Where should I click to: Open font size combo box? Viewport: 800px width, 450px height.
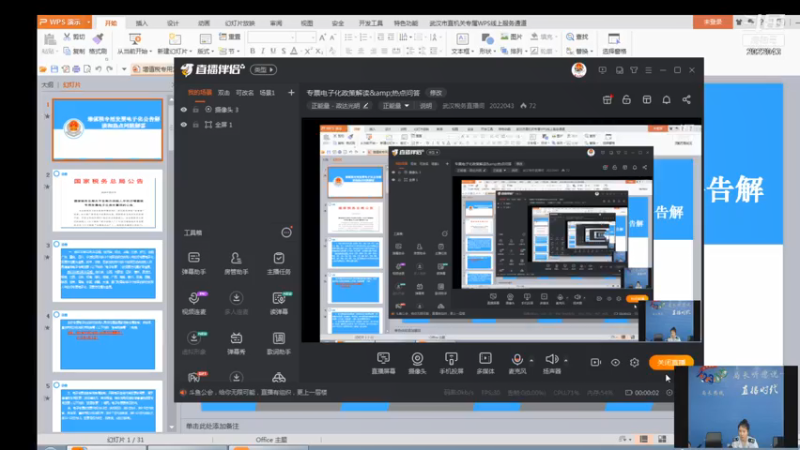[306, 37]
